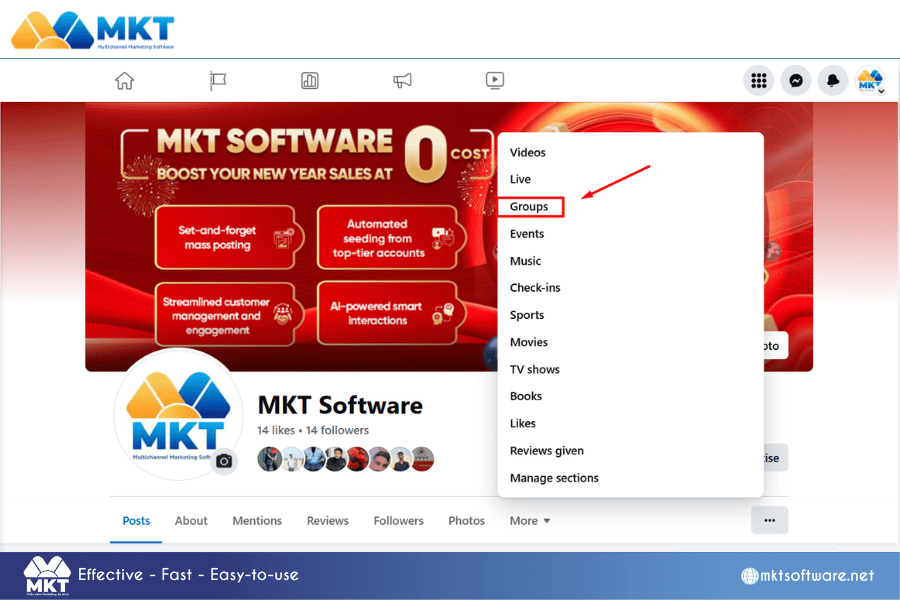Viewport: 900px width, 600px height.
Task: Open the Messenger icon
Action: 796,81
